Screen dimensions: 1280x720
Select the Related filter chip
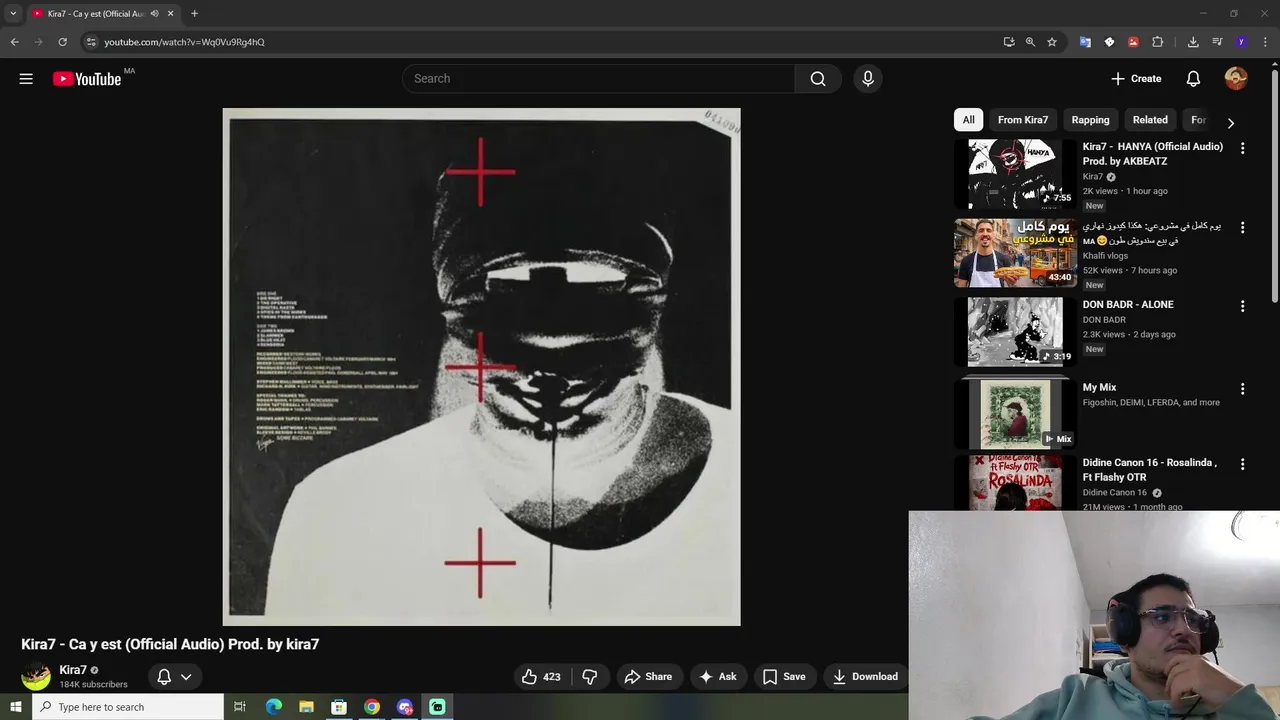click(x=1150, y=120)
